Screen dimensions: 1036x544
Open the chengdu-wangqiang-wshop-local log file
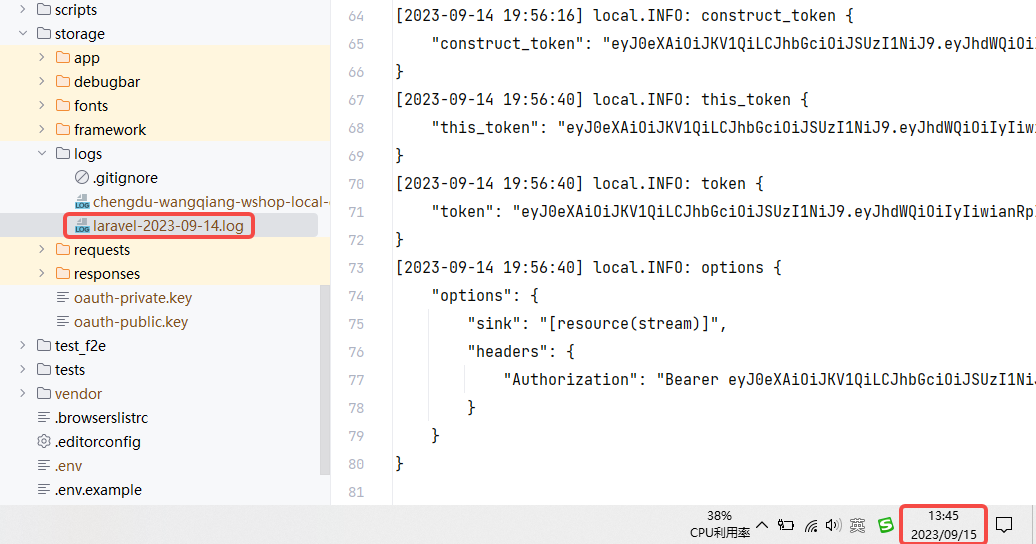(x=211, y=202)
